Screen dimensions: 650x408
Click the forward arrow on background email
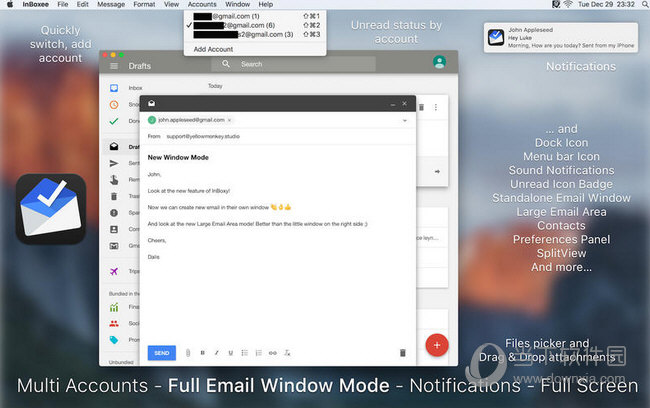437,171
